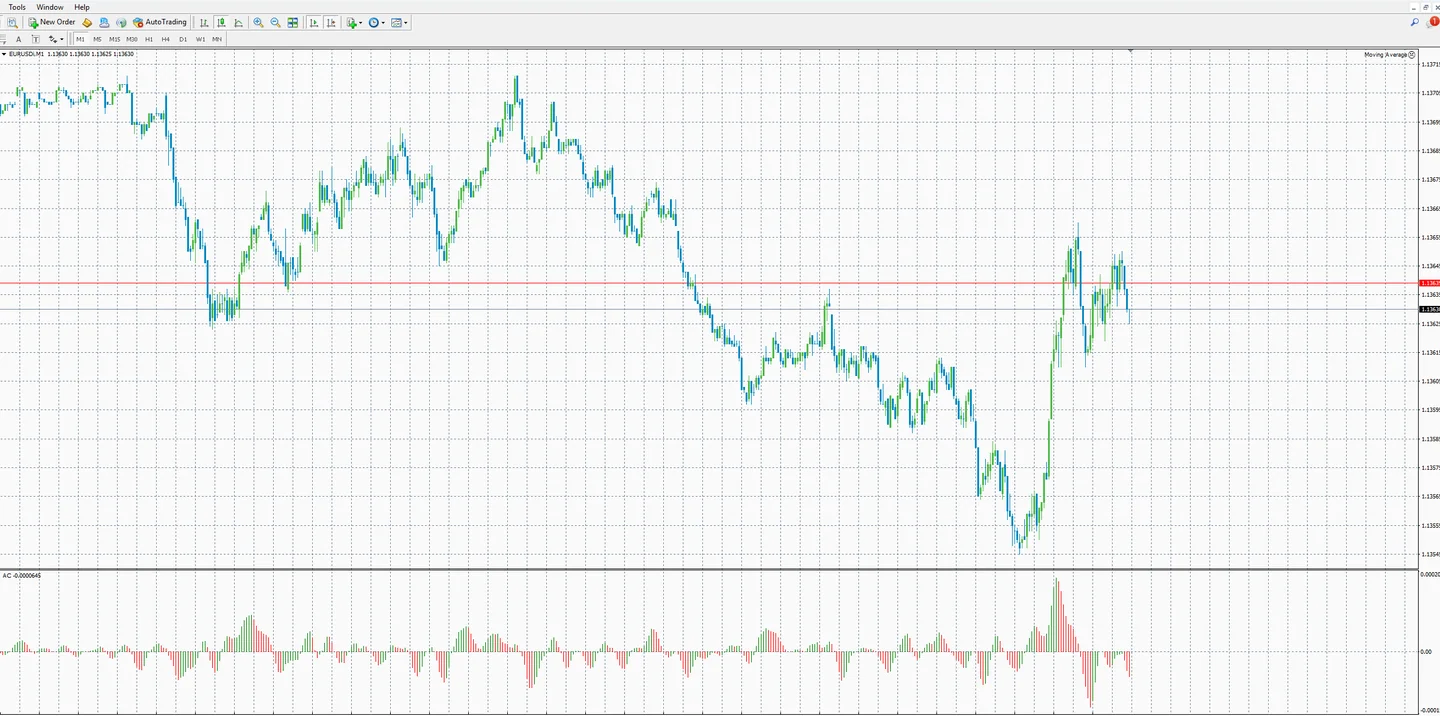The image size is (1440, 716).
Task: Expand the periods dropdown arrow beside clock
Action: click(383, 23)
